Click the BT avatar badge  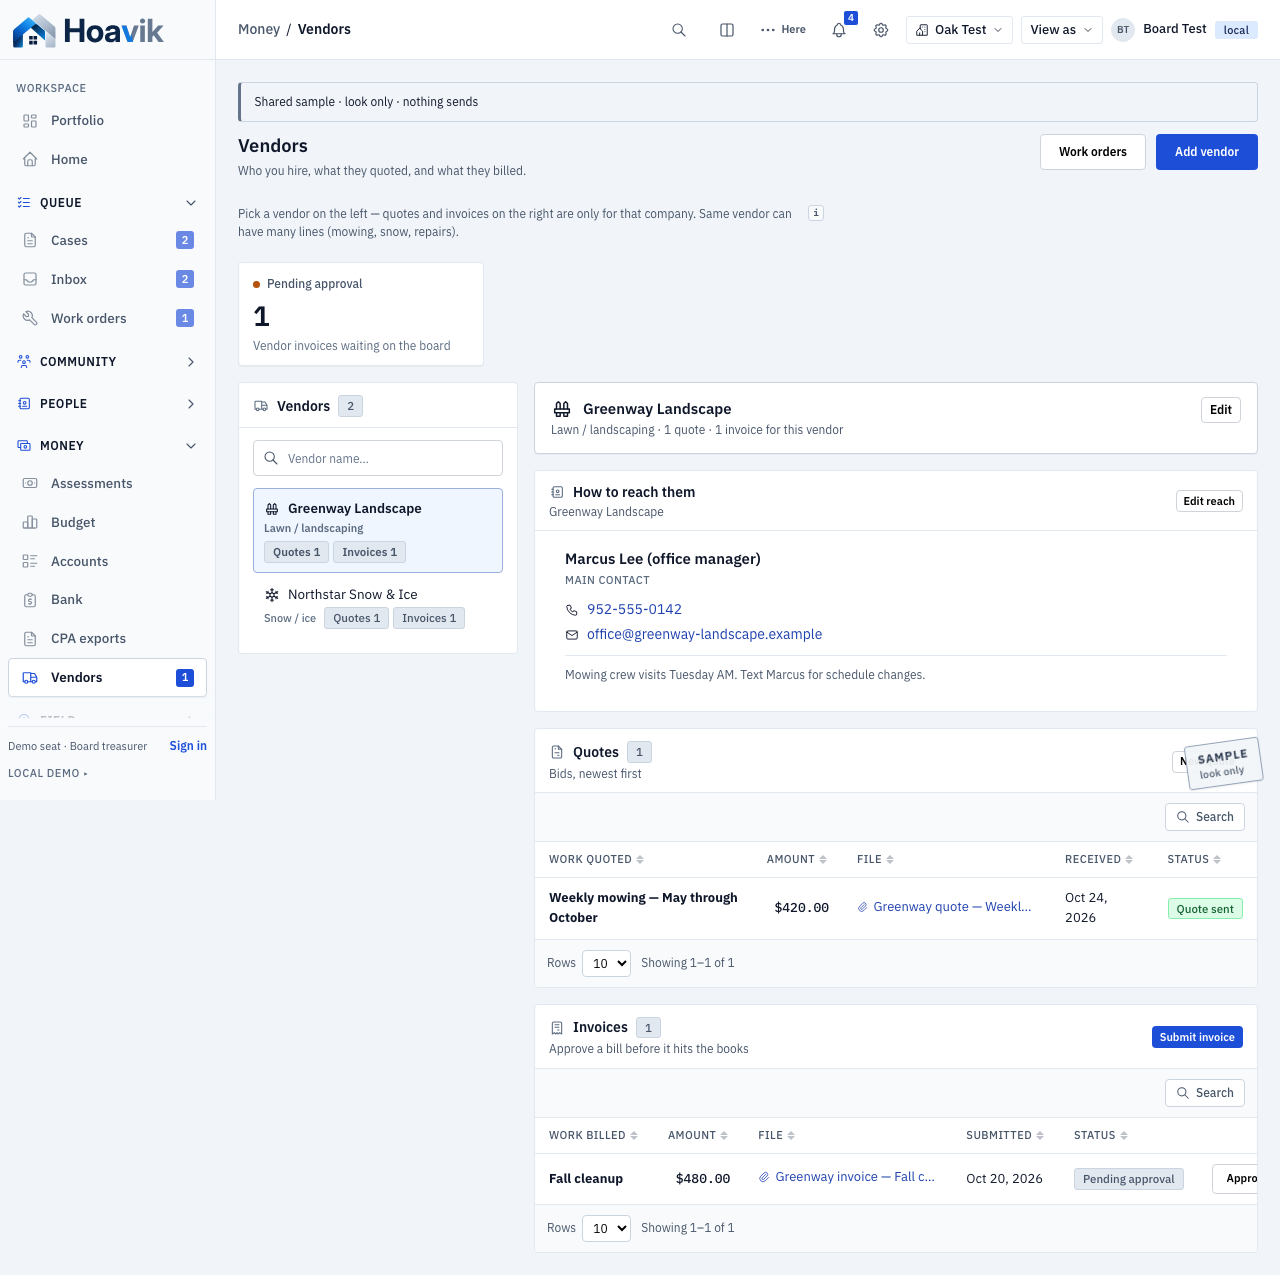(1123, 30)
